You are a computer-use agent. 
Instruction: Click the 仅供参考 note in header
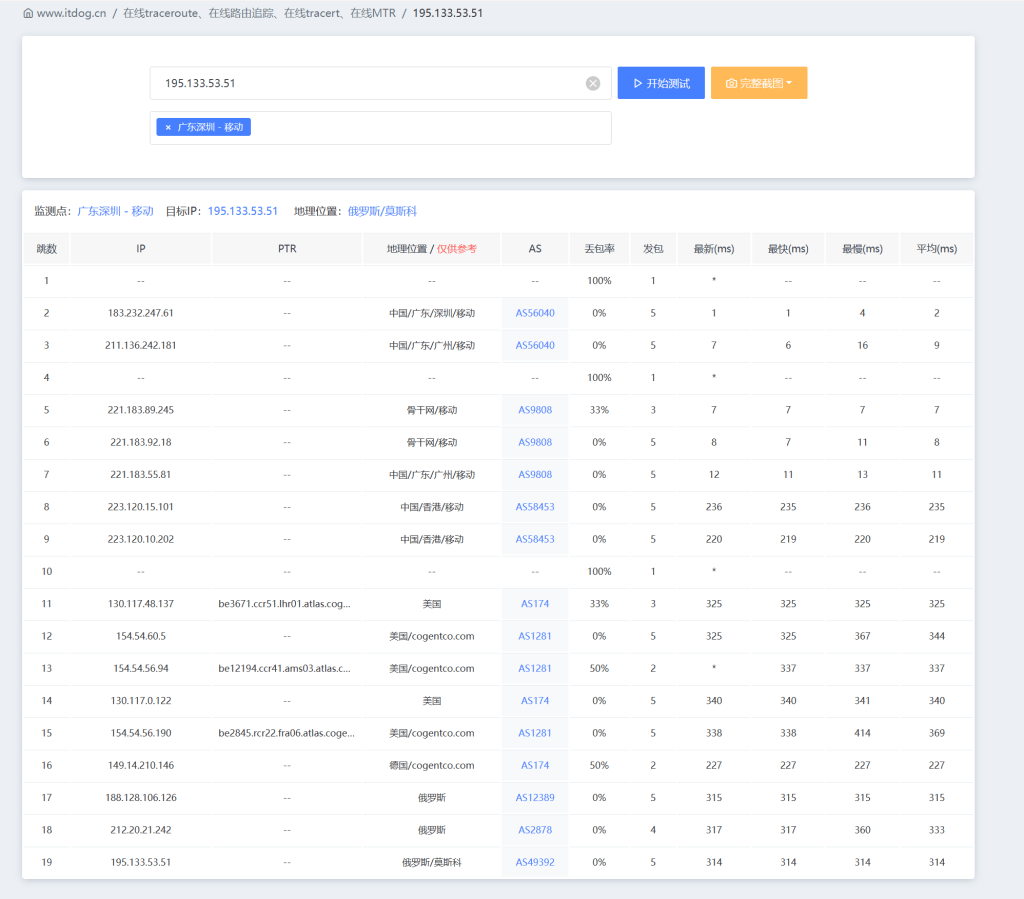(456, 249)
